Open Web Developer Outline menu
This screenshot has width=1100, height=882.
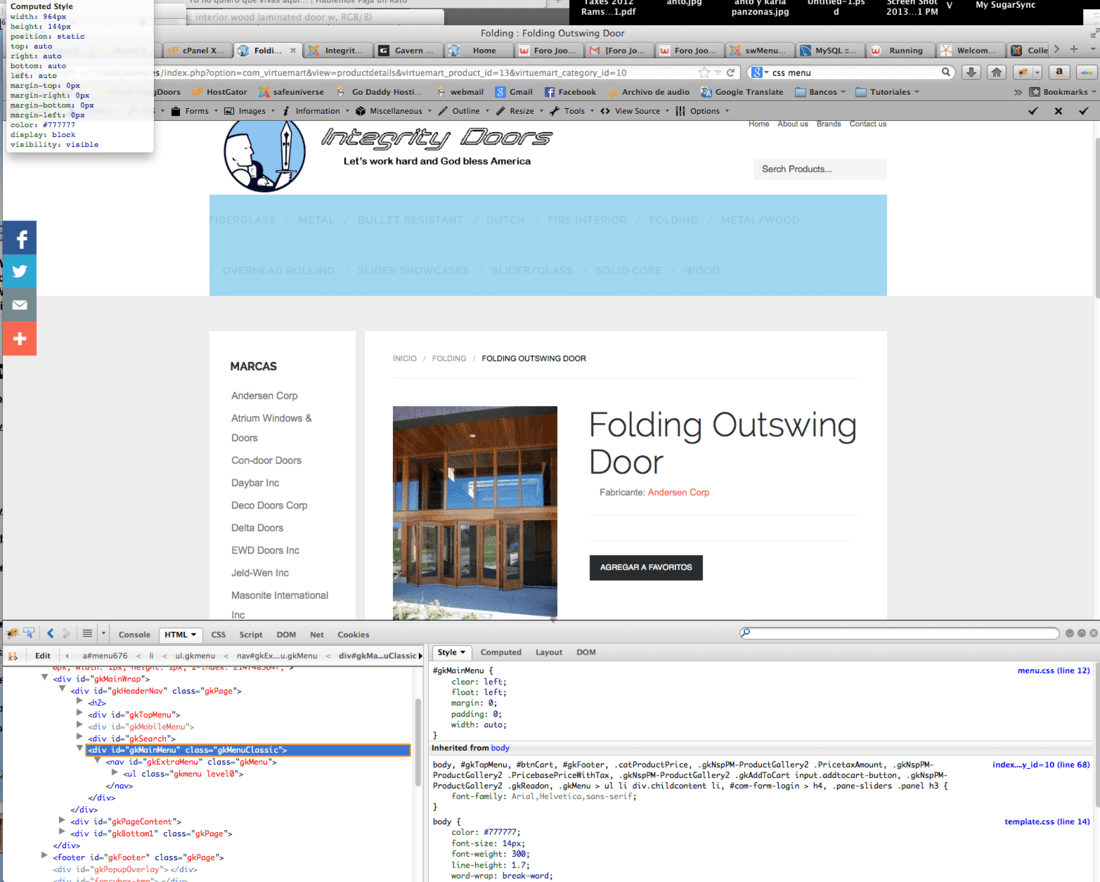[x=464, y=111]
